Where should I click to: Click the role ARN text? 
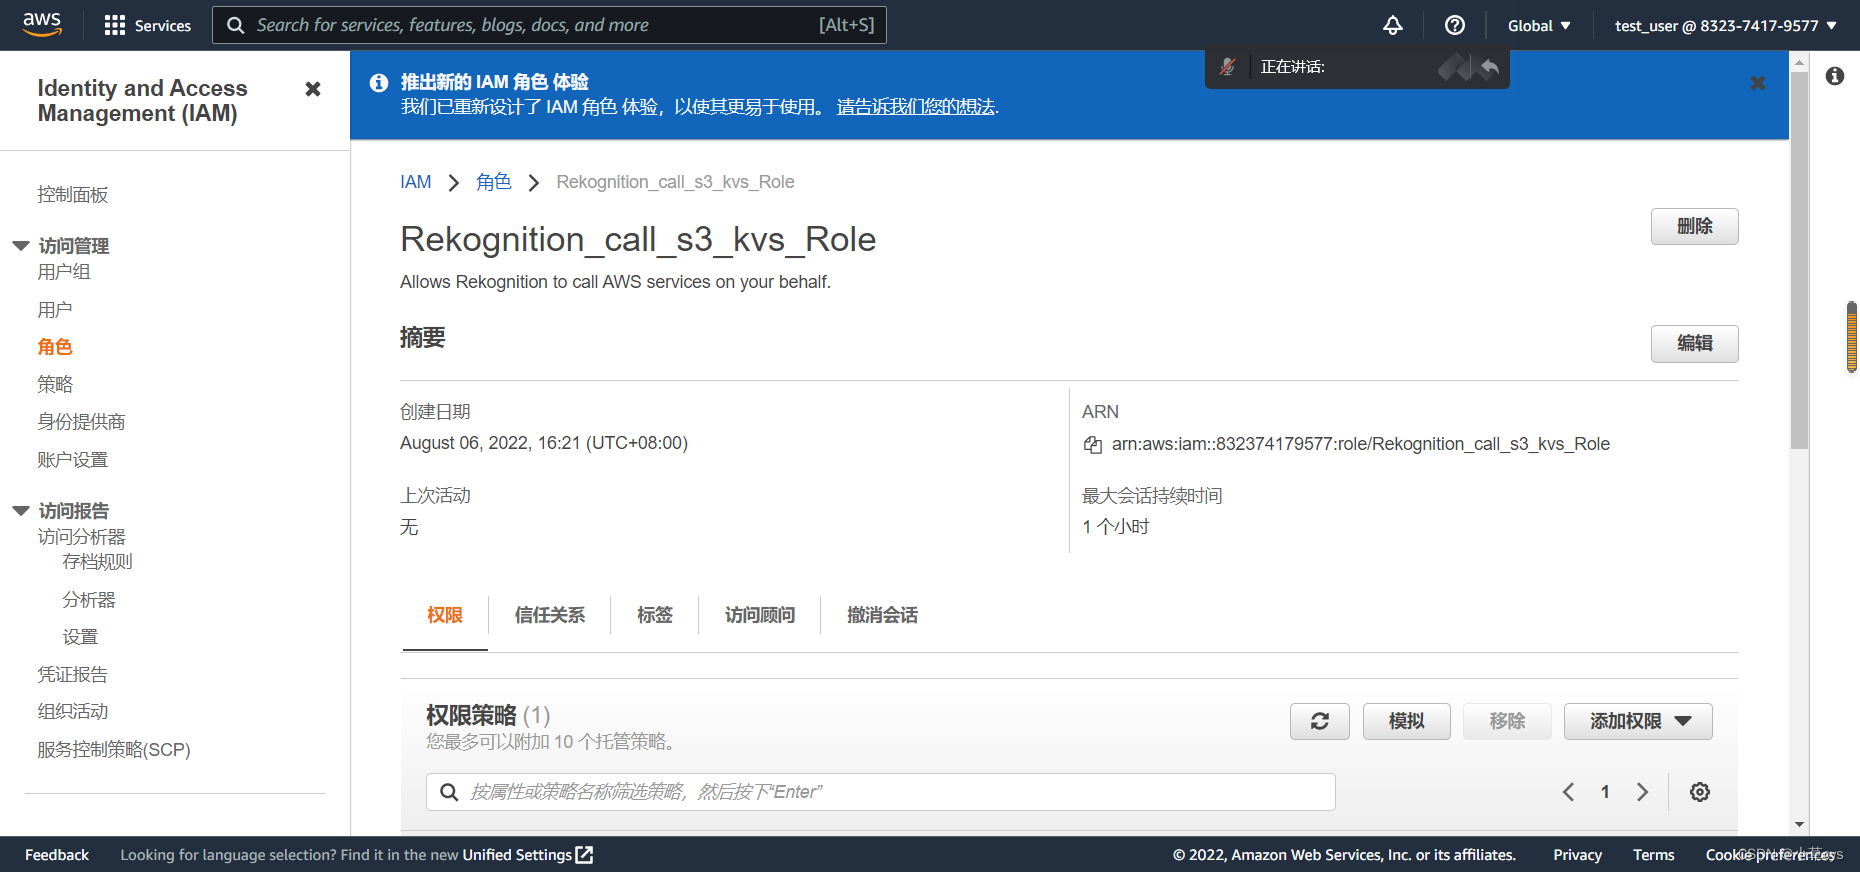pyautogui.click(x=1361, y=444)
